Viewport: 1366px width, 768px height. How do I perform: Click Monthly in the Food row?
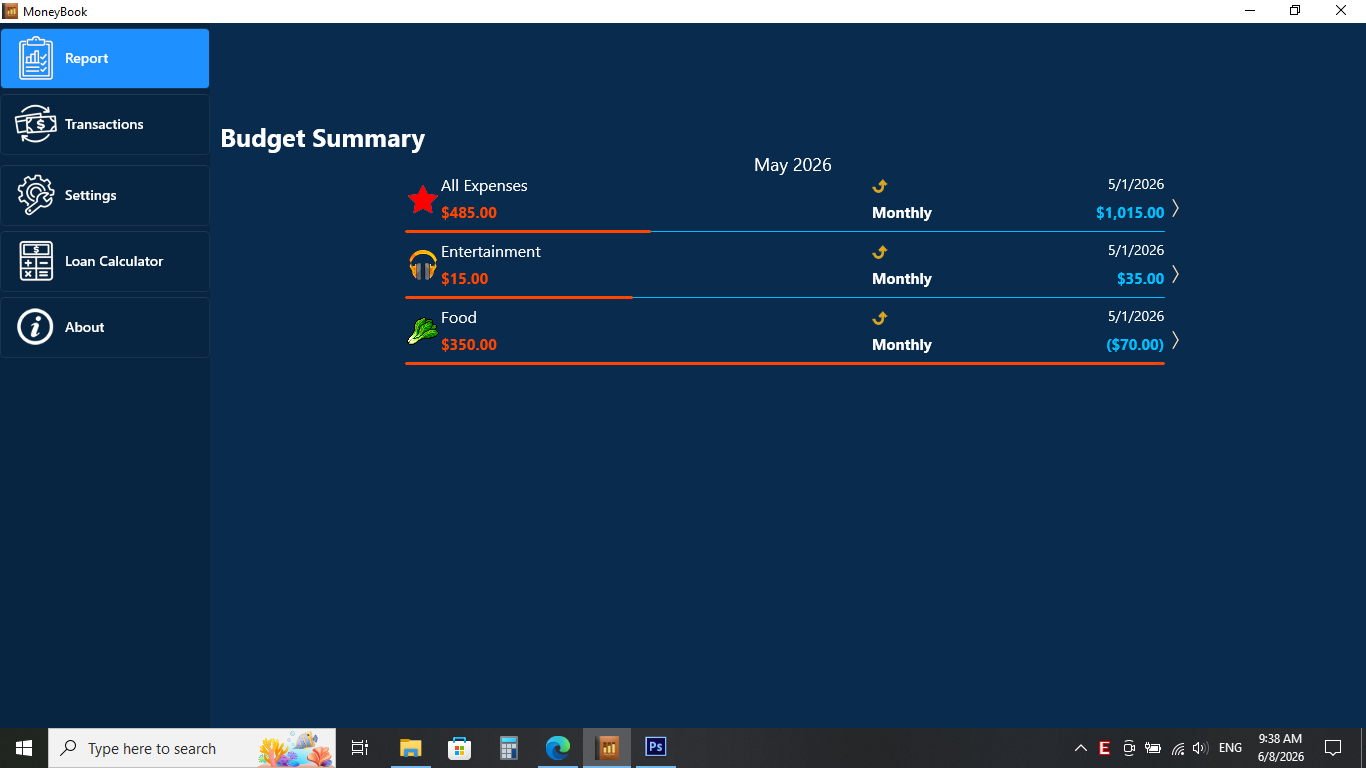(x=902, y=345)
